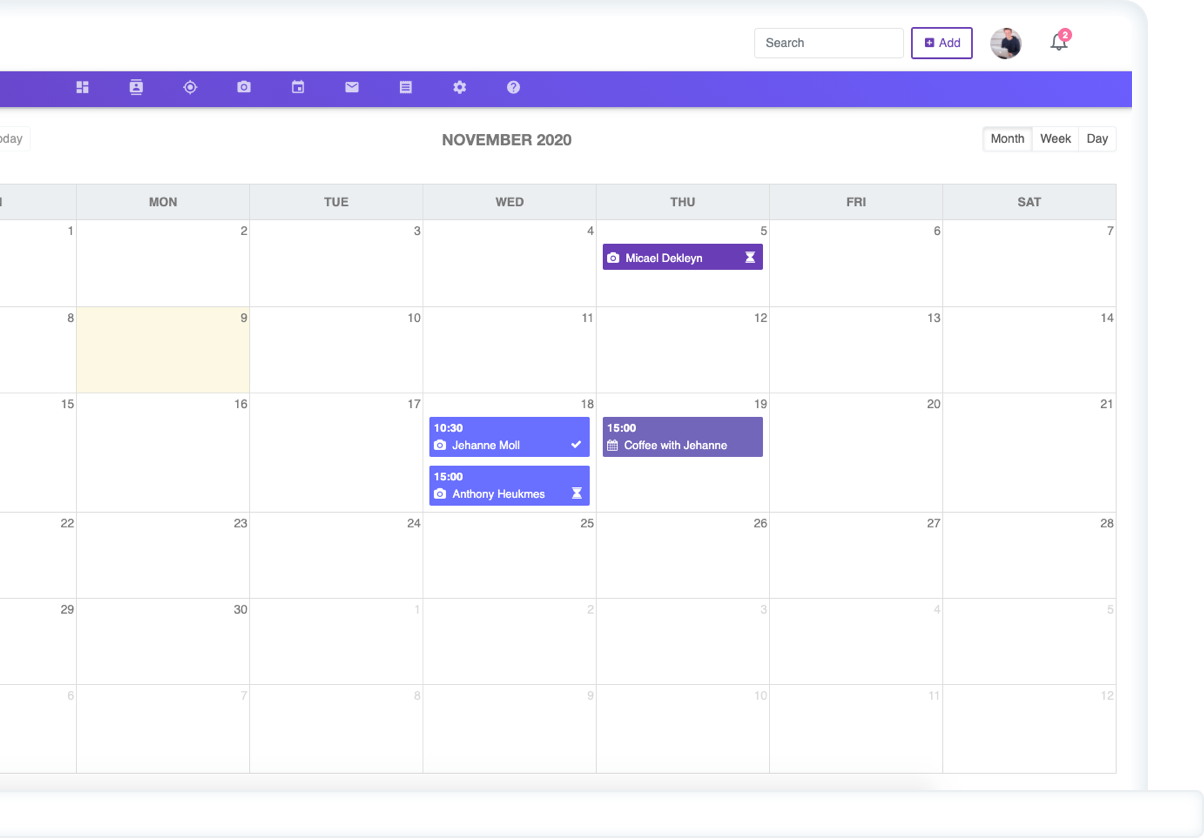The width and height of the screenshot is (1204, 838).
Task: Open the Coffee with Jehanne event
Action: pos(682,437)
